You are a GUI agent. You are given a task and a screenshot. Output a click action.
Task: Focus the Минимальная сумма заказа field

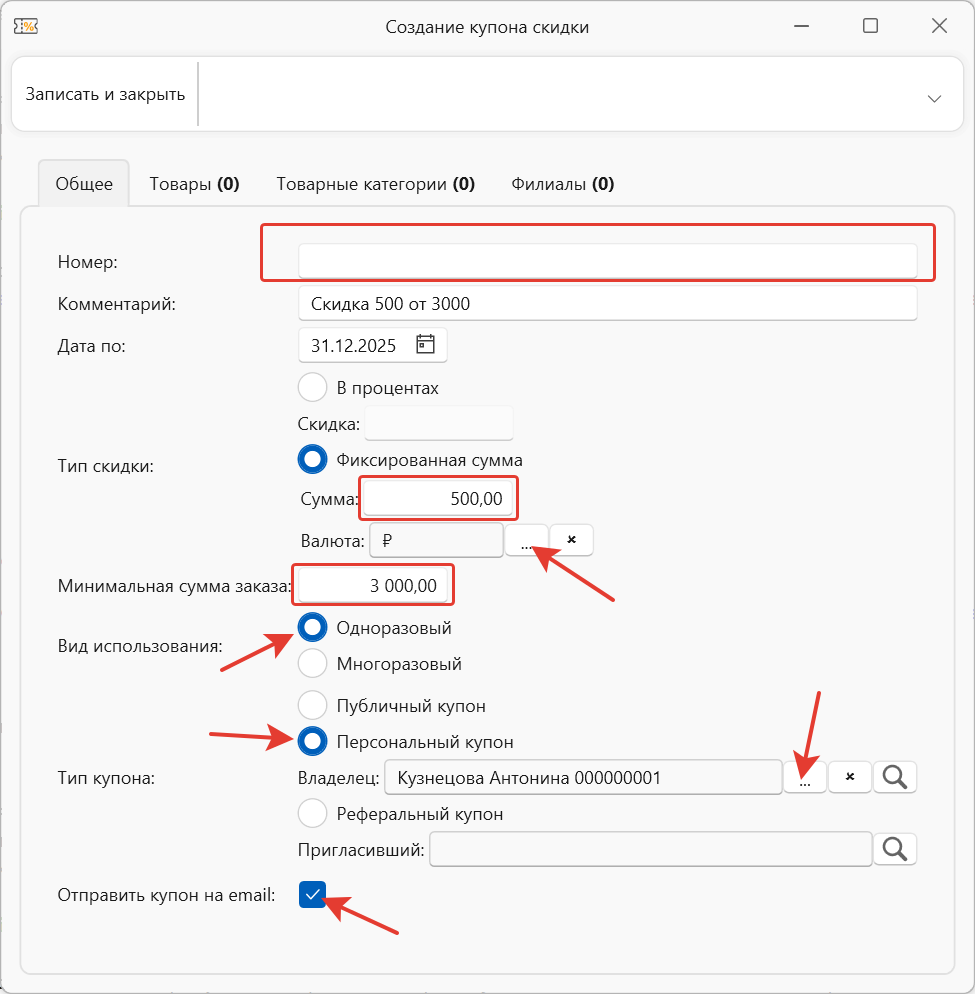coord(373,586)
